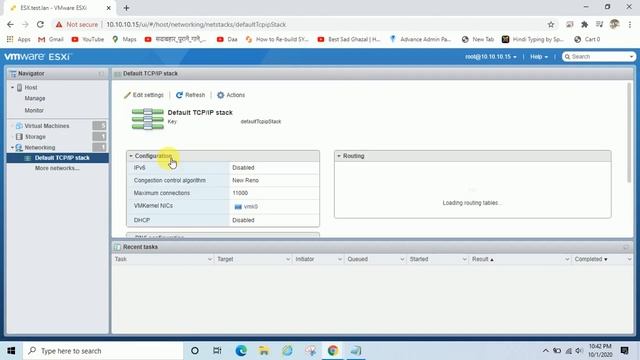The width and height of the screenshot is (640, 360).
Task: Show hidden system tray icons
Action: (x=545, y=351)
